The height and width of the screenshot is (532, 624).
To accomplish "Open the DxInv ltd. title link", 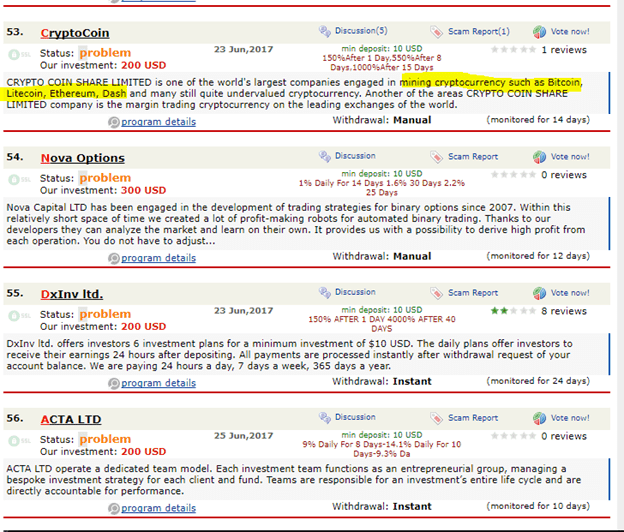I will [x=72, y=294].
